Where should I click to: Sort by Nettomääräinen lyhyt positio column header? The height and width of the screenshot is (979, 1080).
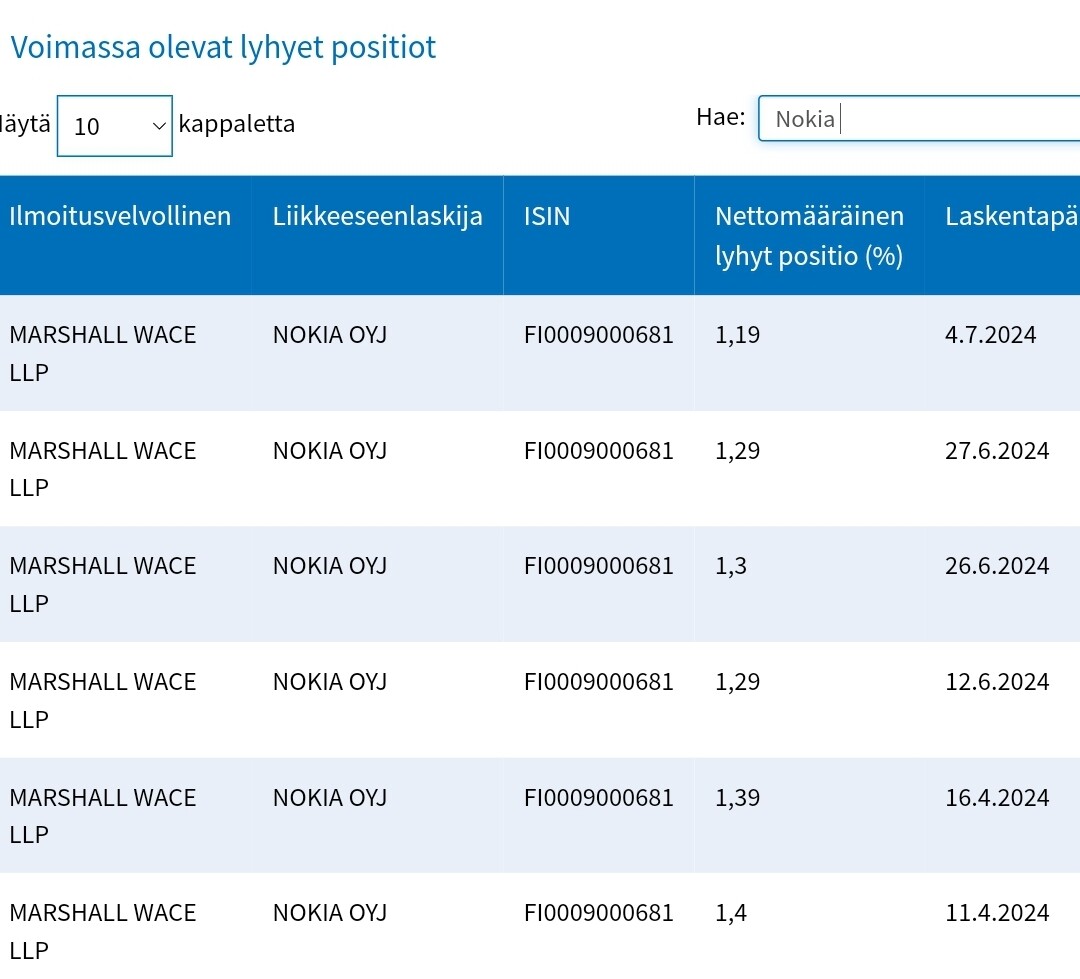[809, 235]
